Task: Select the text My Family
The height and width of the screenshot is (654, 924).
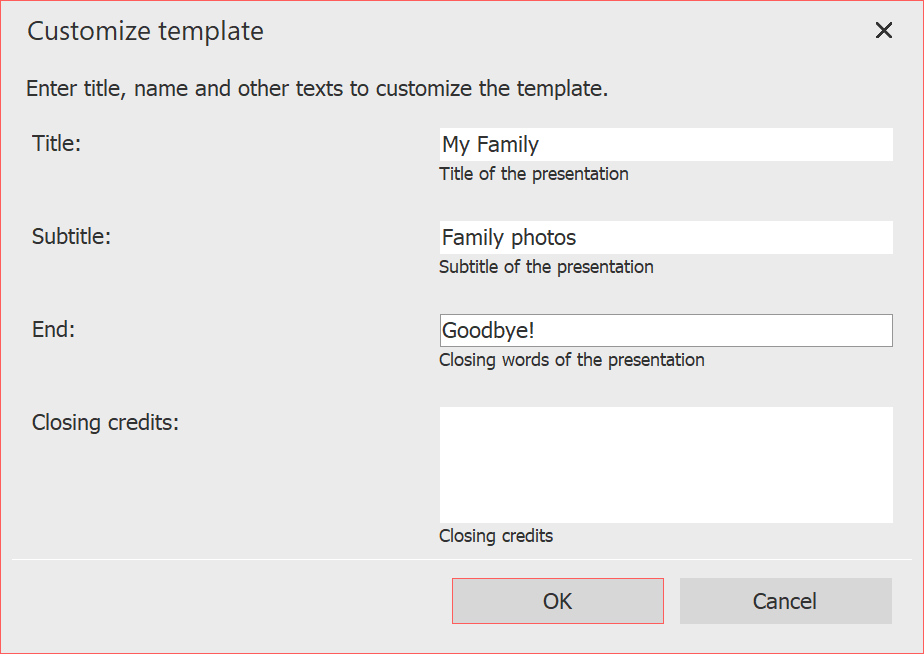Action: click(489, 144)
